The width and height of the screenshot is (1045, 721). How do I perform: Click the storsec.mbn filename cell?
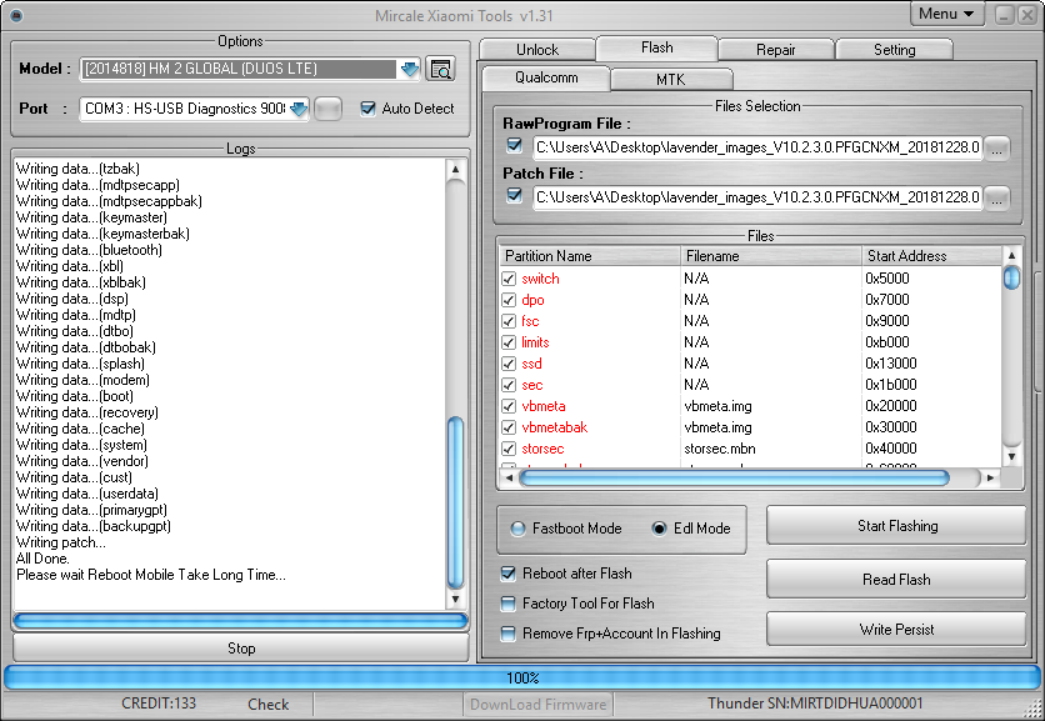tap(720, 448)
